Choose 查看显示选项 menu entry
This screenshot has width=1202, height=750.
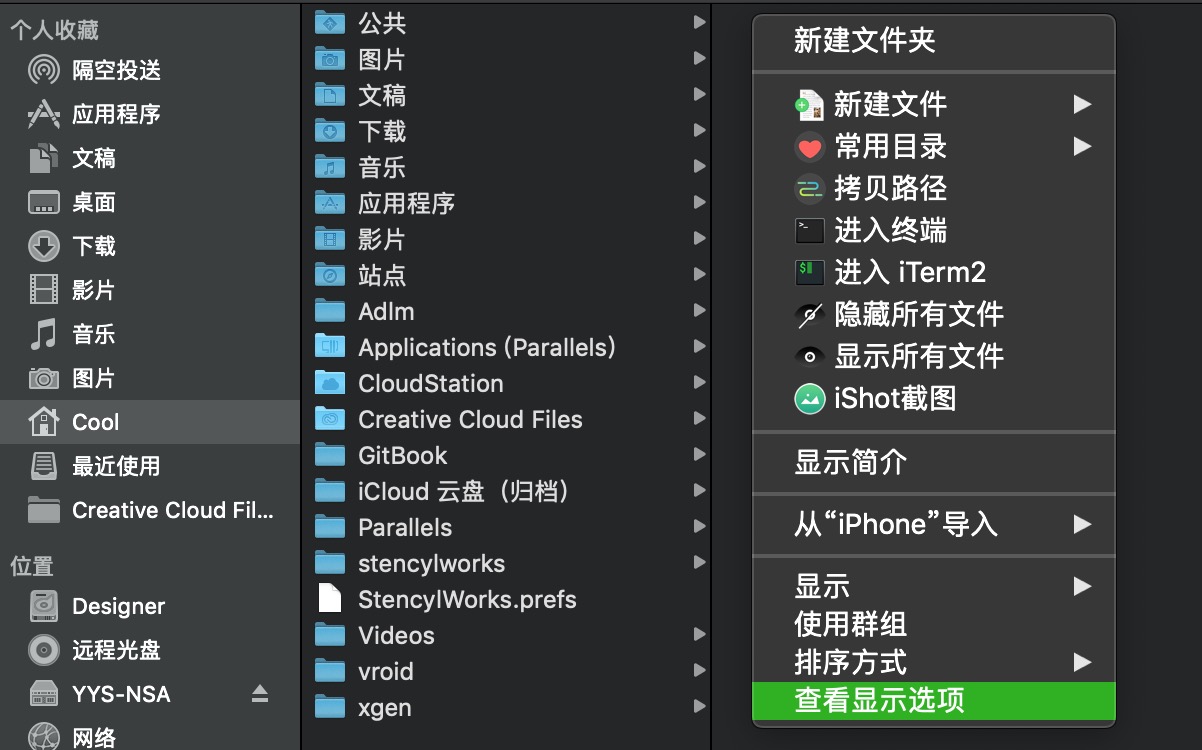pyautogui.click(x=933, y=700)
